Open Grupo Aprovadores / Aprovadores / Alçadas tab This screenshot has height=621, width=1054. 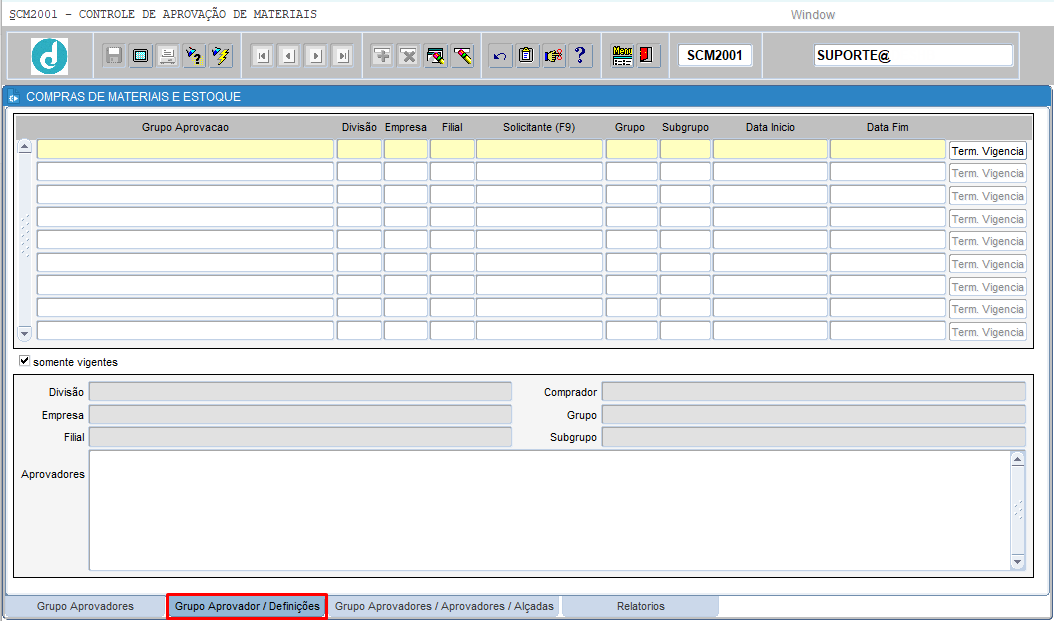444,606
